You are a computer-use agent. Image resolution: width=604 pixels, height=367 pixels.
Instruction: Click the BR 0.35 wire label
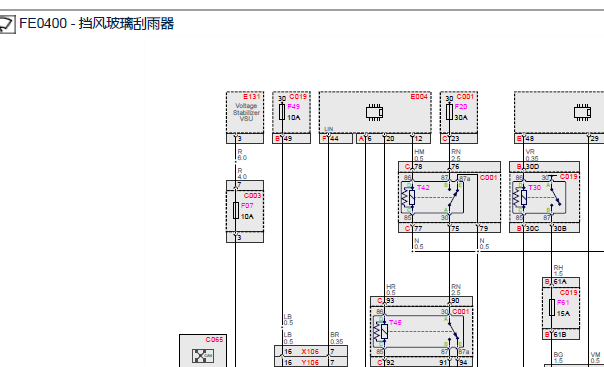tap(336, 338)
